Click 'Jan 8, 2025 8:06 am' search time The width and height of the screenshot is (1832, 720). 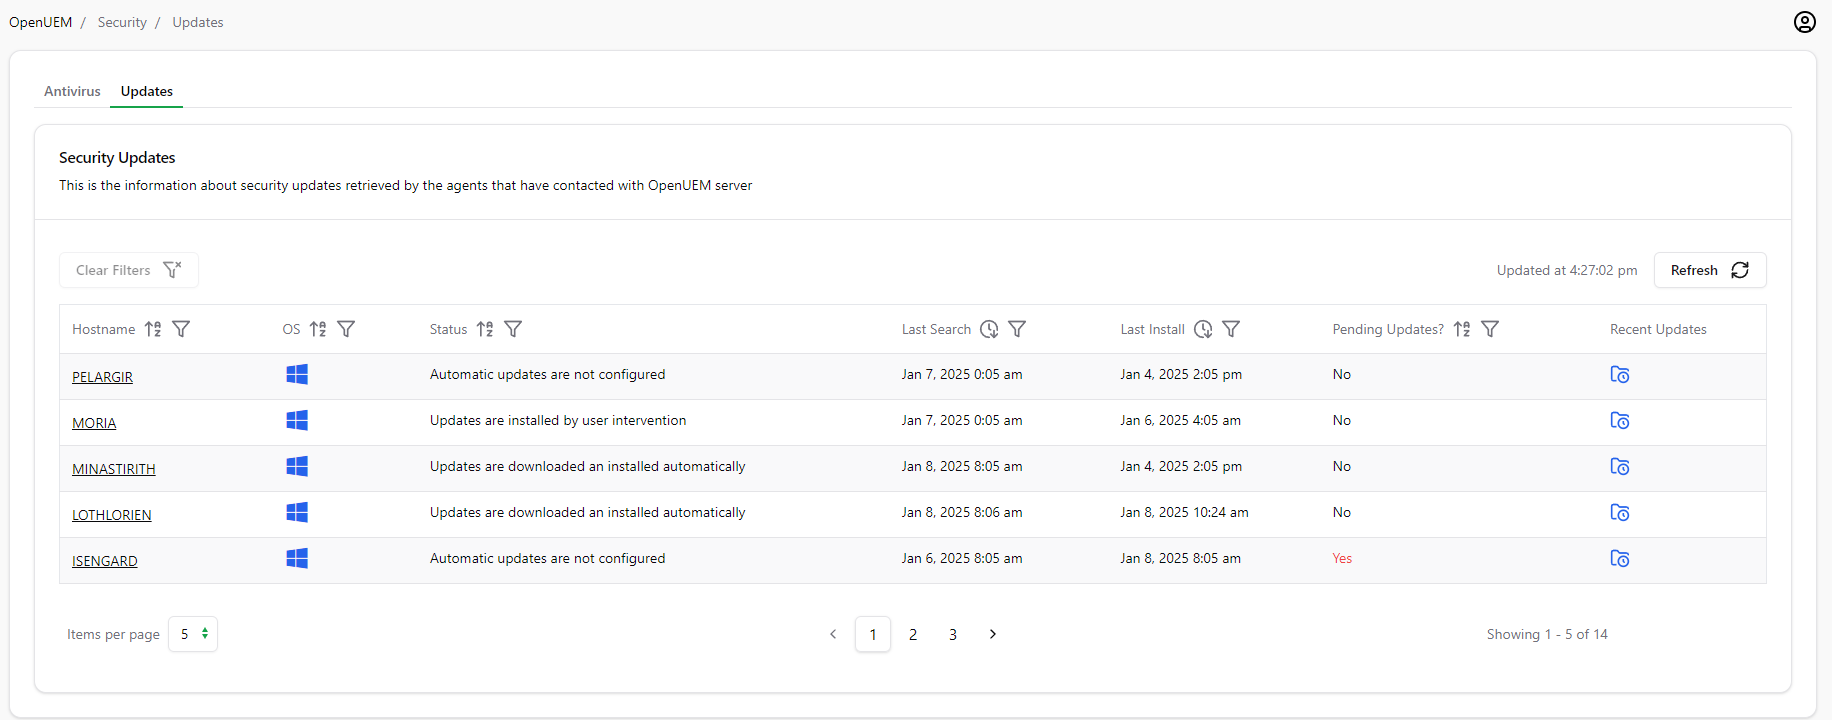pyautogui.click(x=962, y=512)
